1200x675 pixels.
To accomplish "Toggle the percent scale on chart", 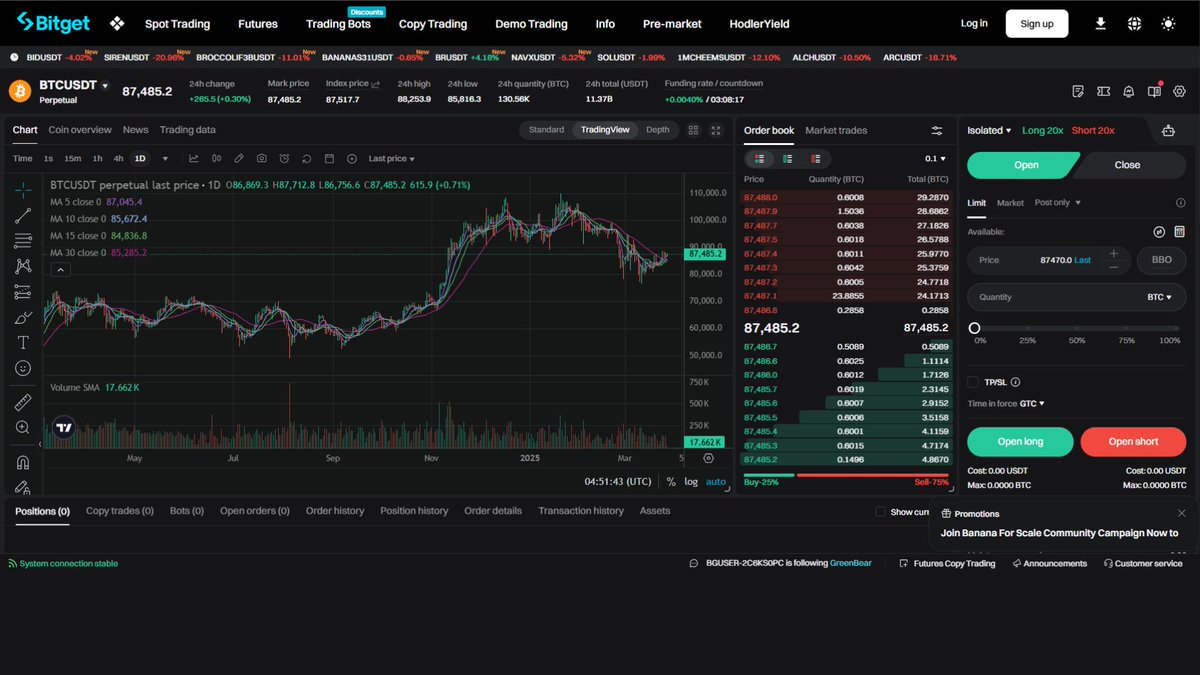I will 671,481.
